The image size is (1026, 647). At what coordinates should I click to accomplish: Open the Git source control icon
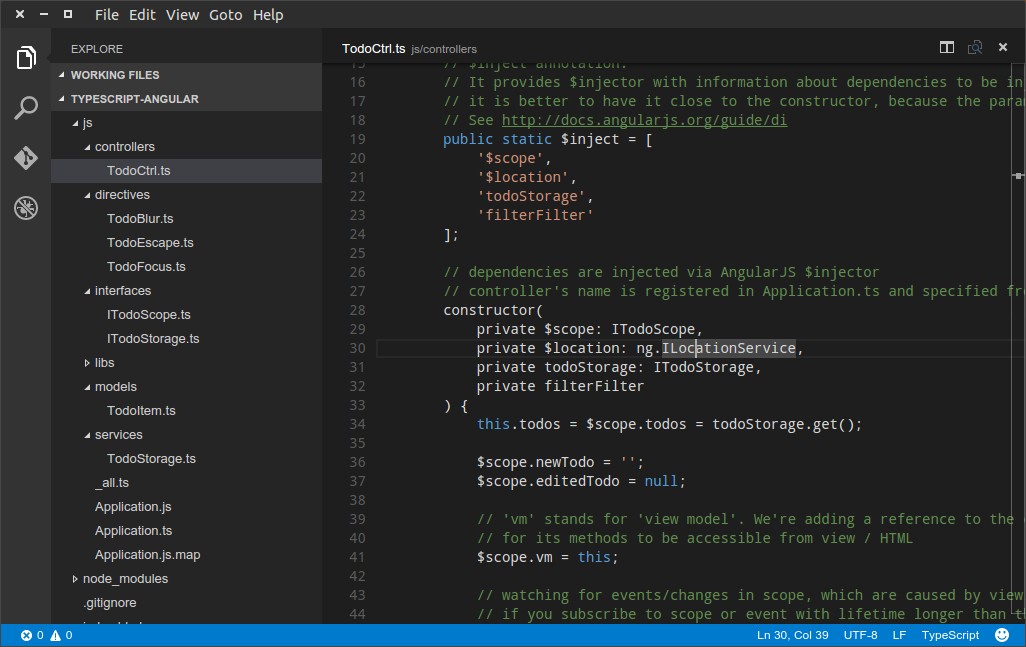tap(26, 158)
